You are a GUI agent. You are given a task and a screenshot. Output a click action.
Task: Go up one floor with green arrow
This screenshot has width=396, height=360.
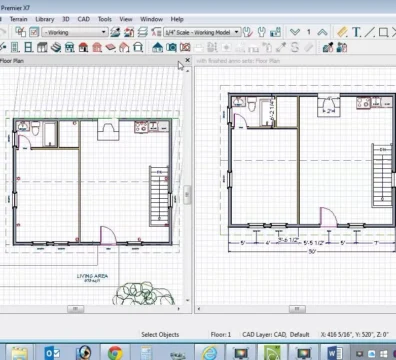pos(322,32)
